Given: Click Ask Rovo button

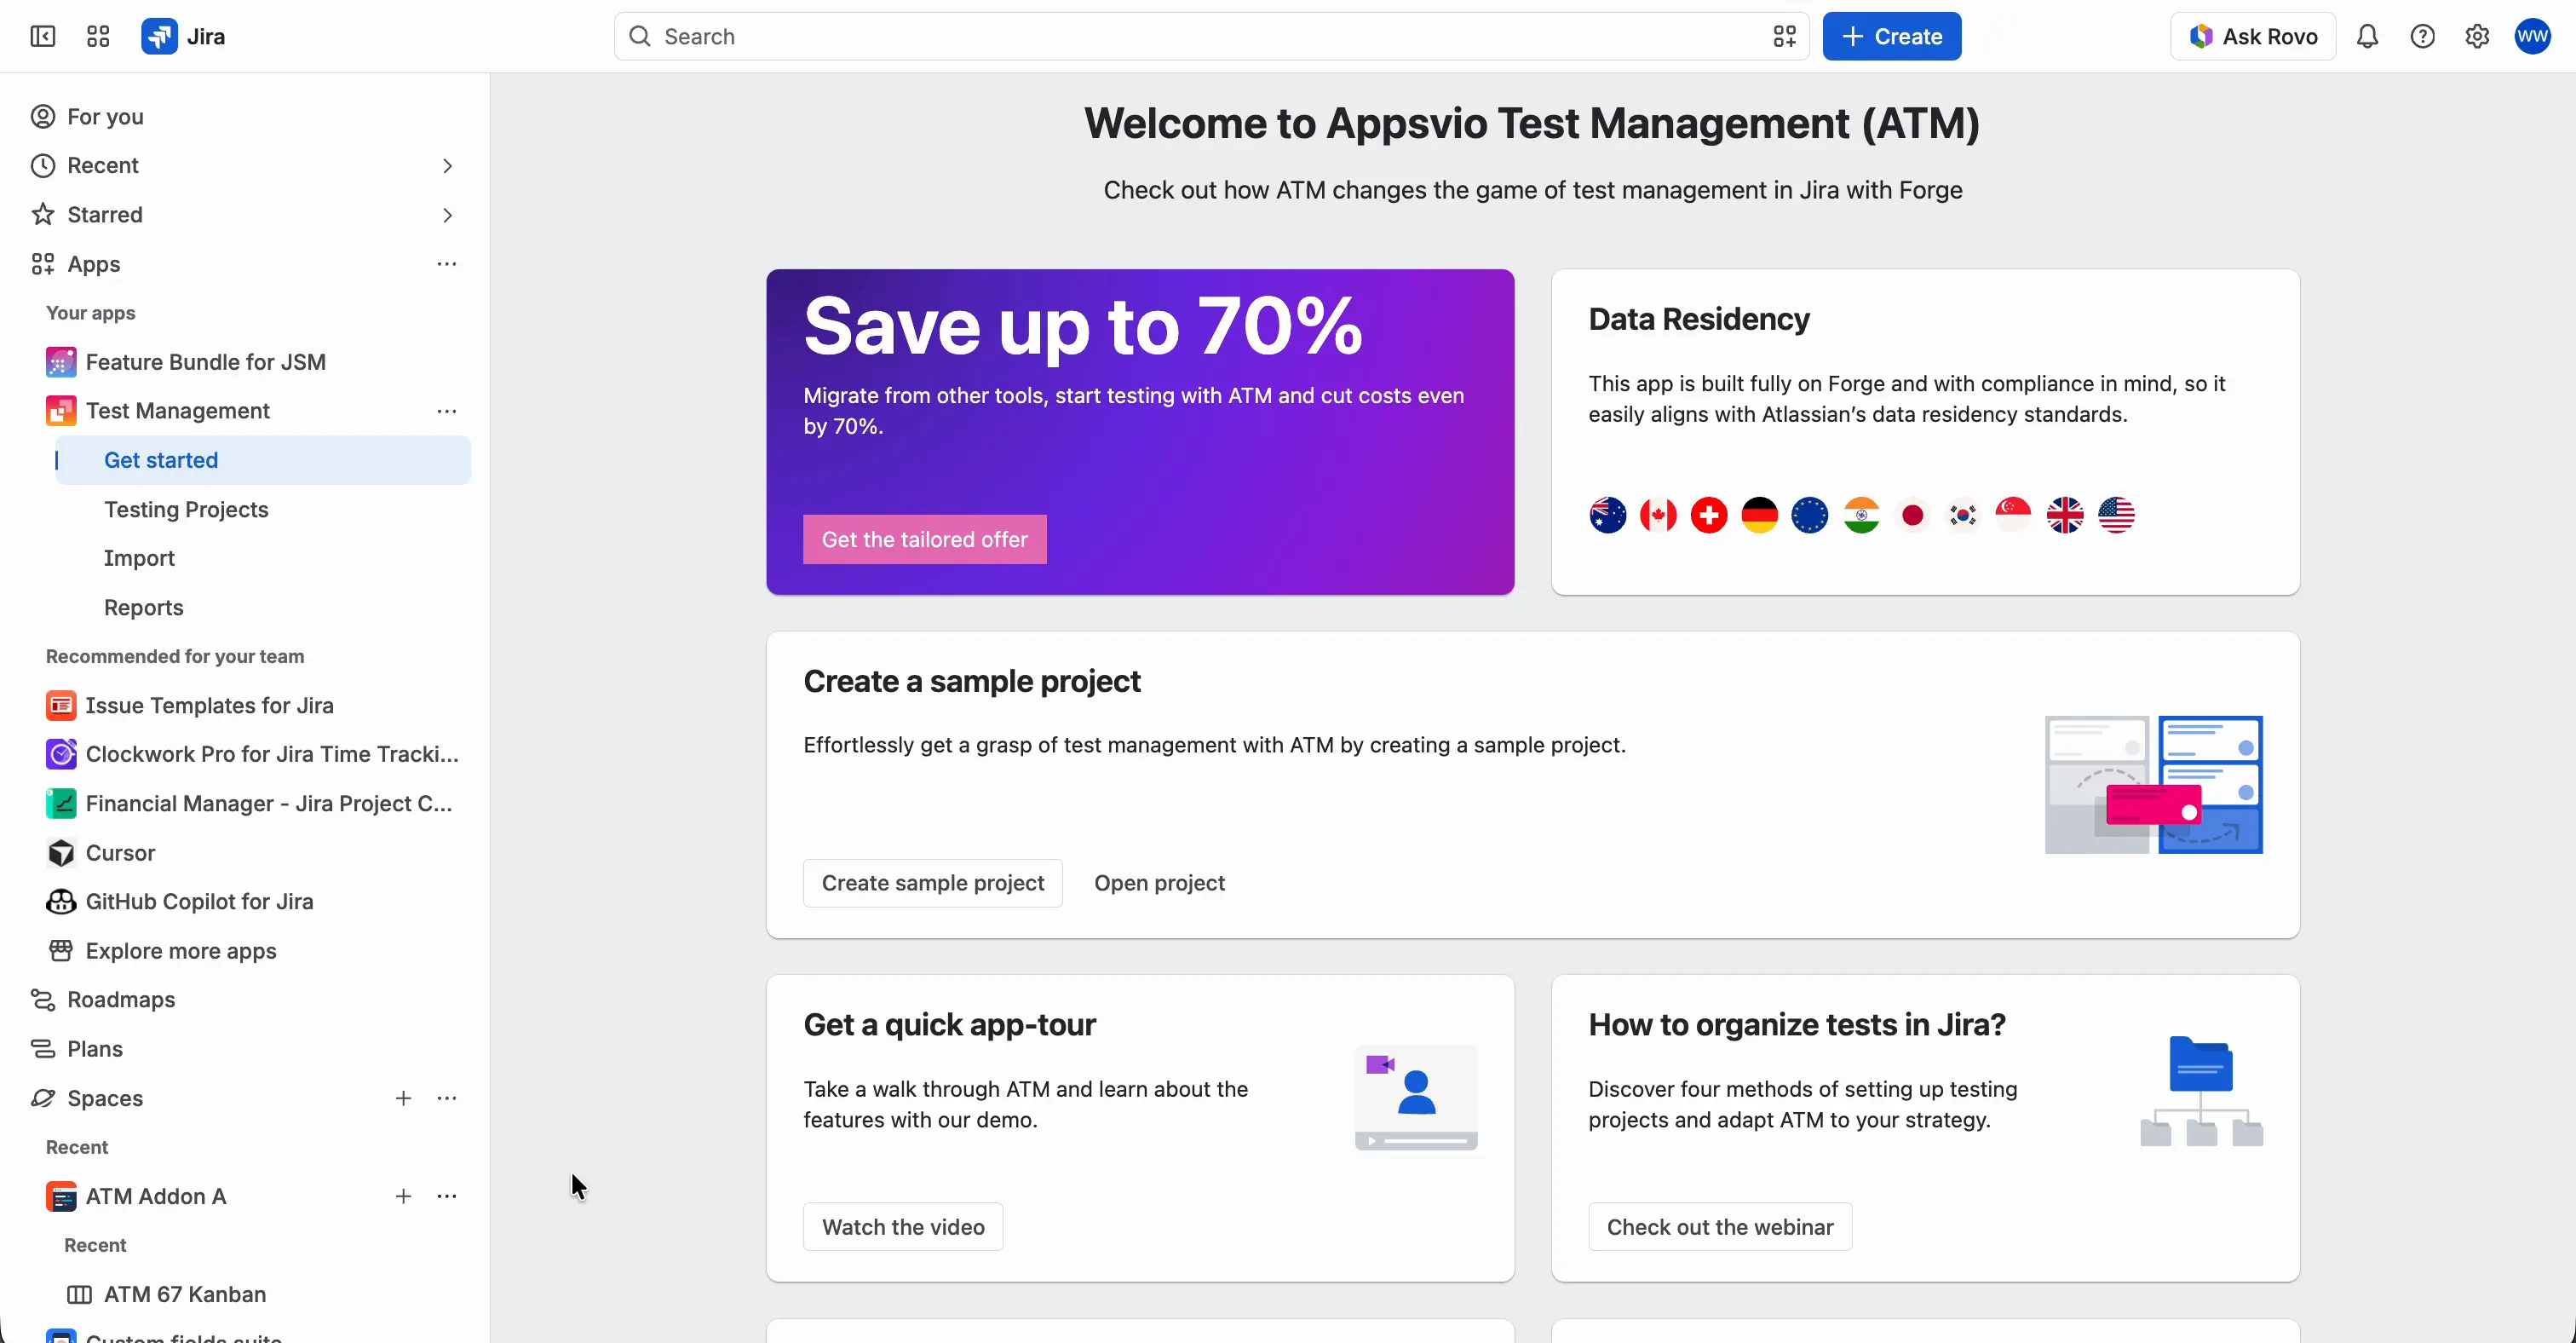Looking at the screenshot, I should [x=2253, y=37].
